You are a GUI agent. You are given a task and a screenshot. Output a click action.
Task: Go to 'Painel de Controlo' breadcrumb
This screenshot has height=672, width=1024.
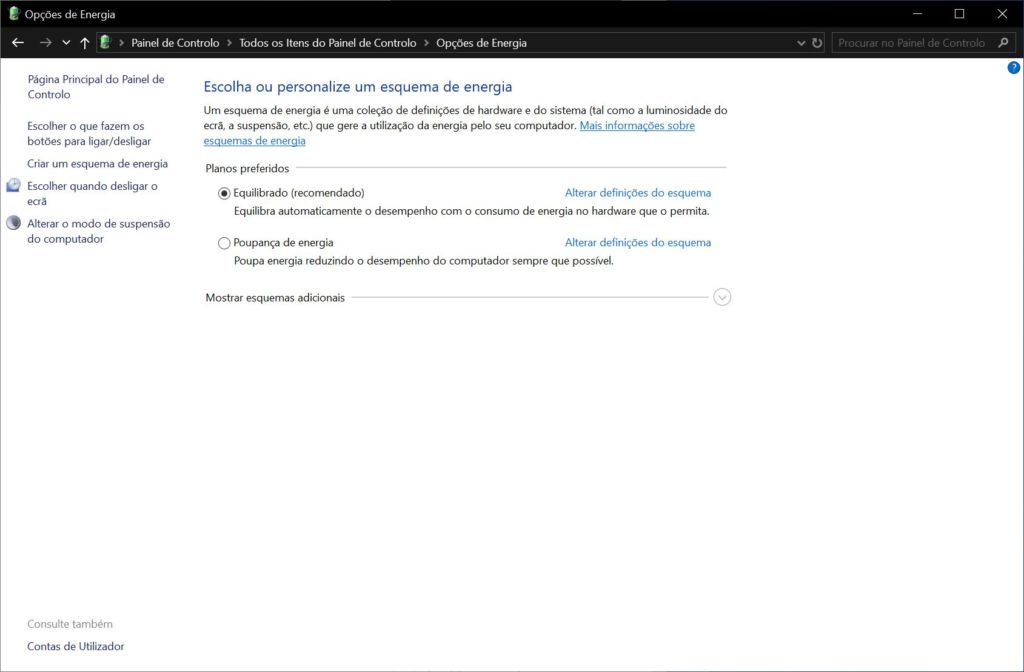click(x=175, y=43)
